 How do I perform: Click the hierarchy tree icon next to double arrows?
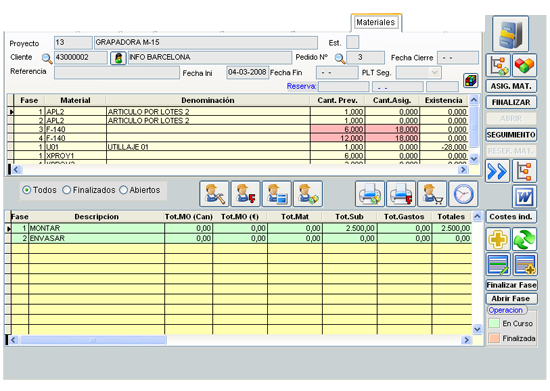click(524, 171)
